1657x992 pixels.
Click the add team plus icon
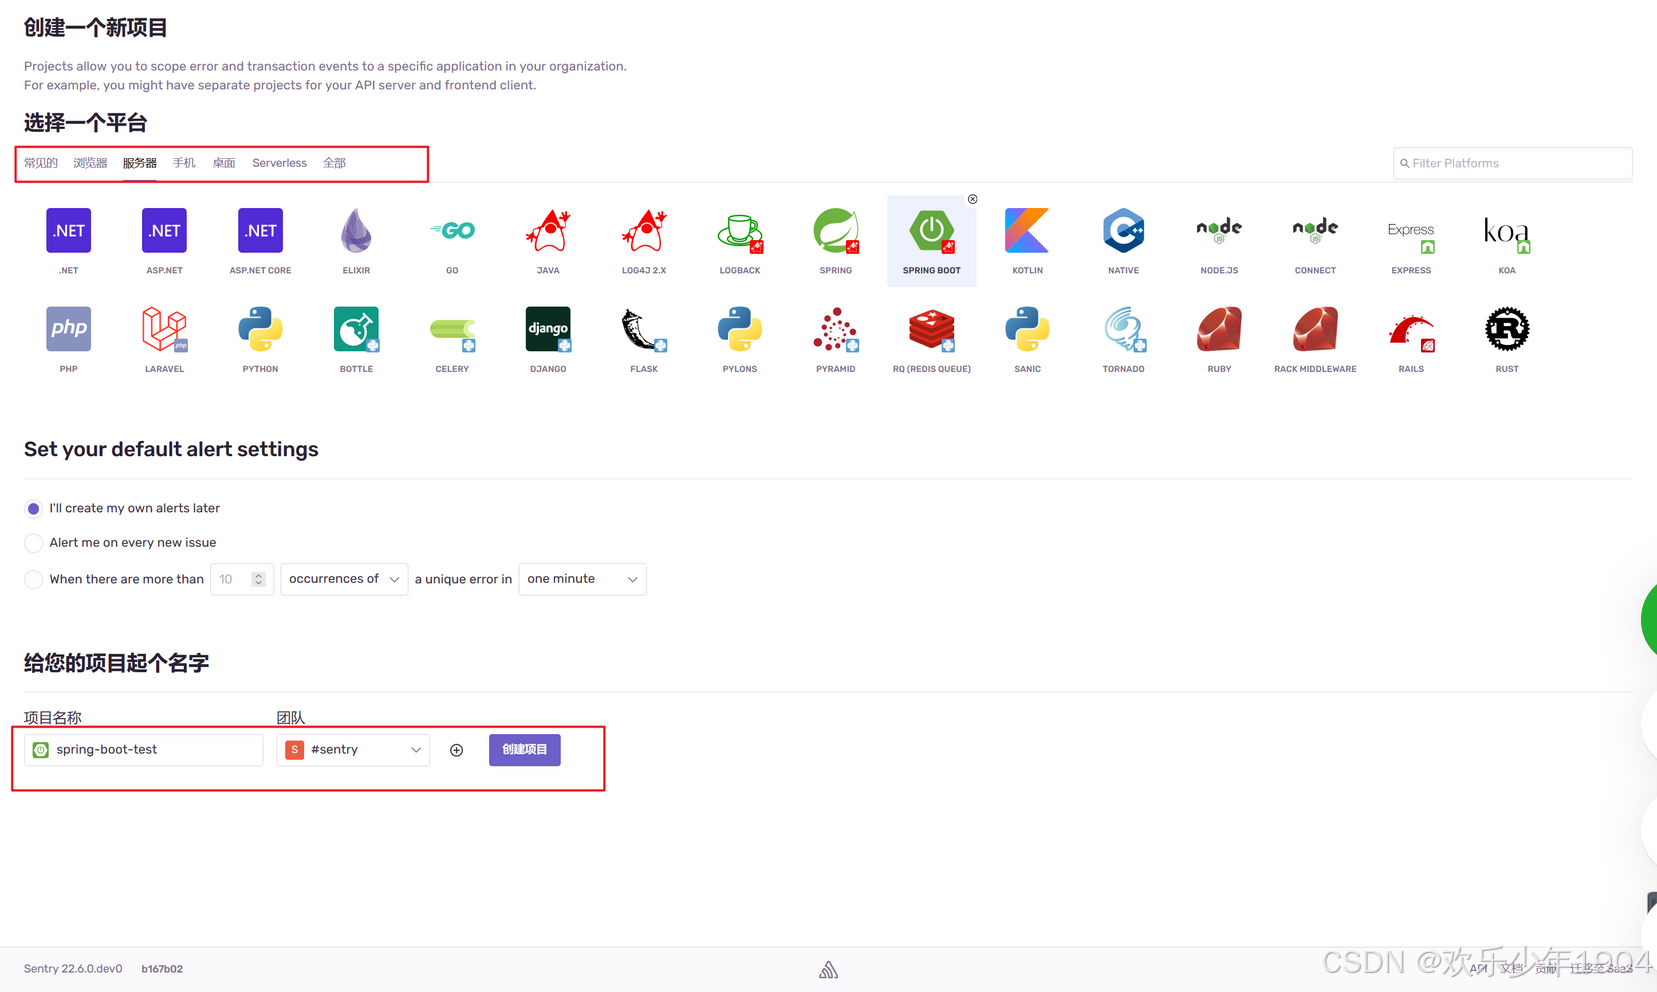pyautogui.click(x=456, y=750)
